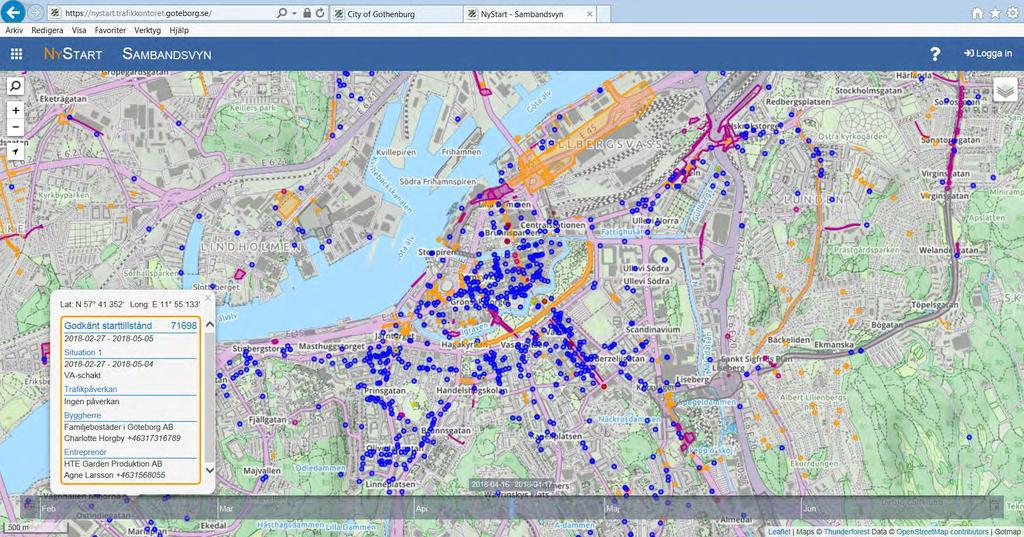Open the Leaflet attribution link
Viewport: 1024px width, 537px height.
tap(778, 532)
